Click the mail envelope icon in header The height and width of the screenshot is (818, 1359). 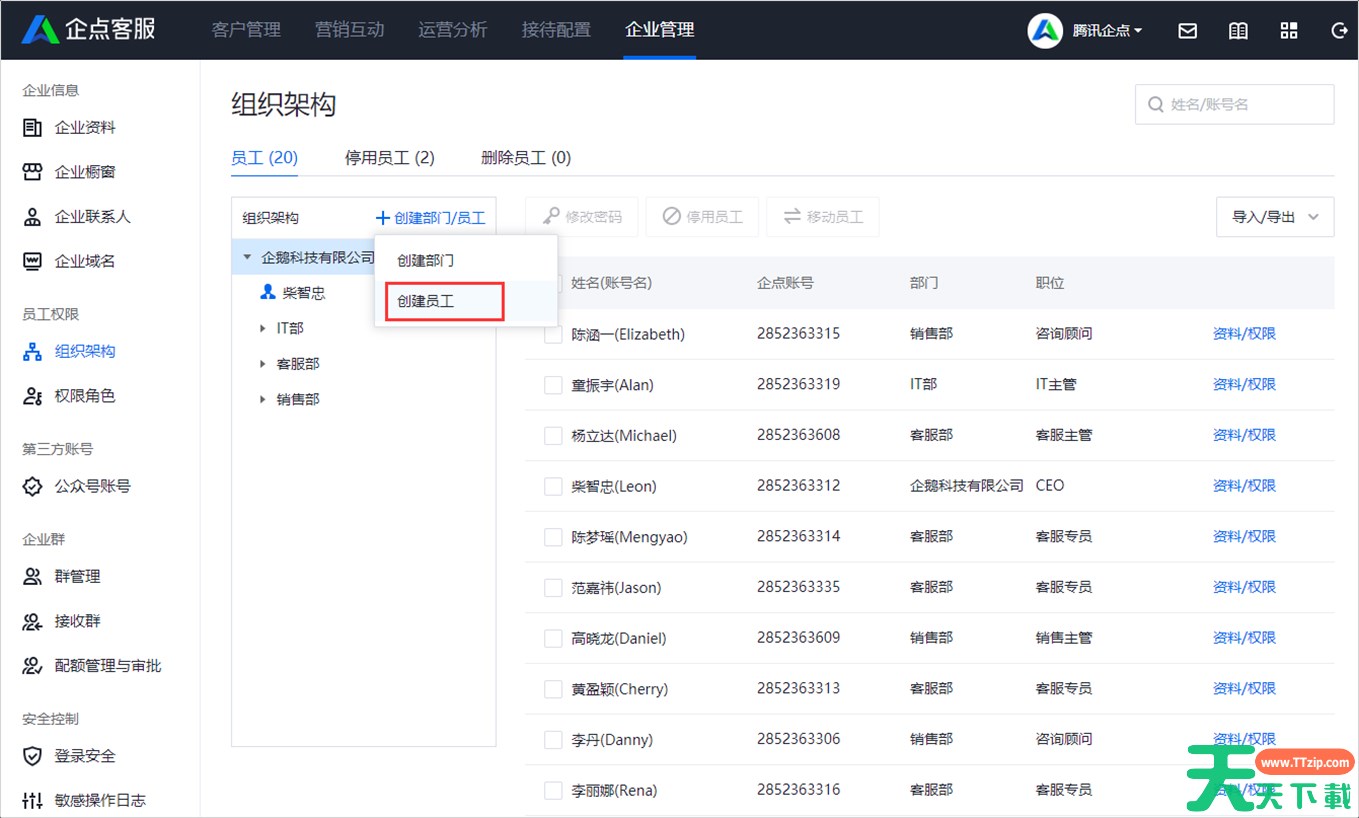(1187, 31)
